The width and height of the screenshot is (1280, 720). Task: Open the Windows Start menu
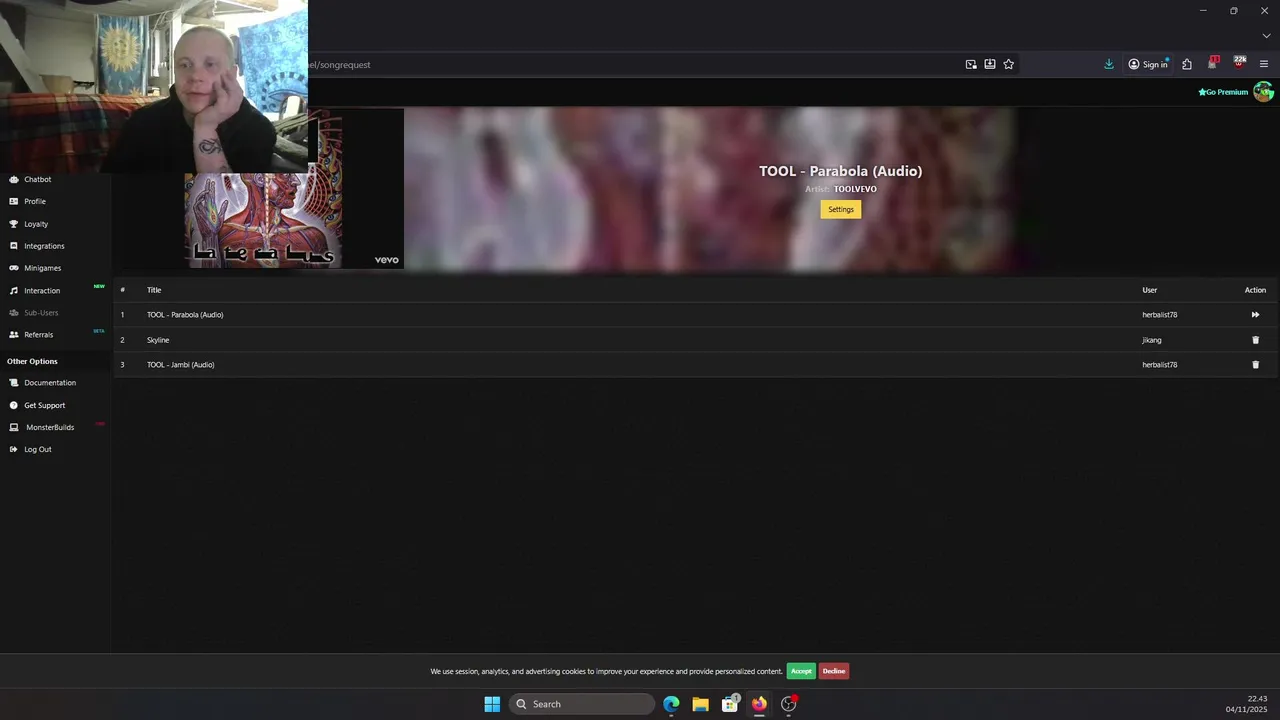[x=492, y=704]
